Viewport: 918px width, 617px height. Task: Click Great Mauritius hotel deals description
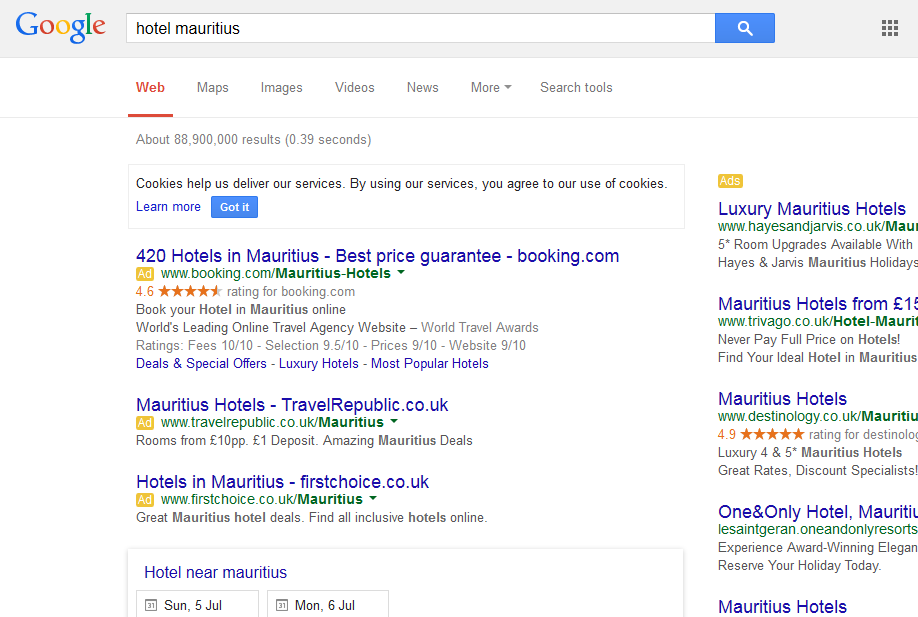point(311,517)
